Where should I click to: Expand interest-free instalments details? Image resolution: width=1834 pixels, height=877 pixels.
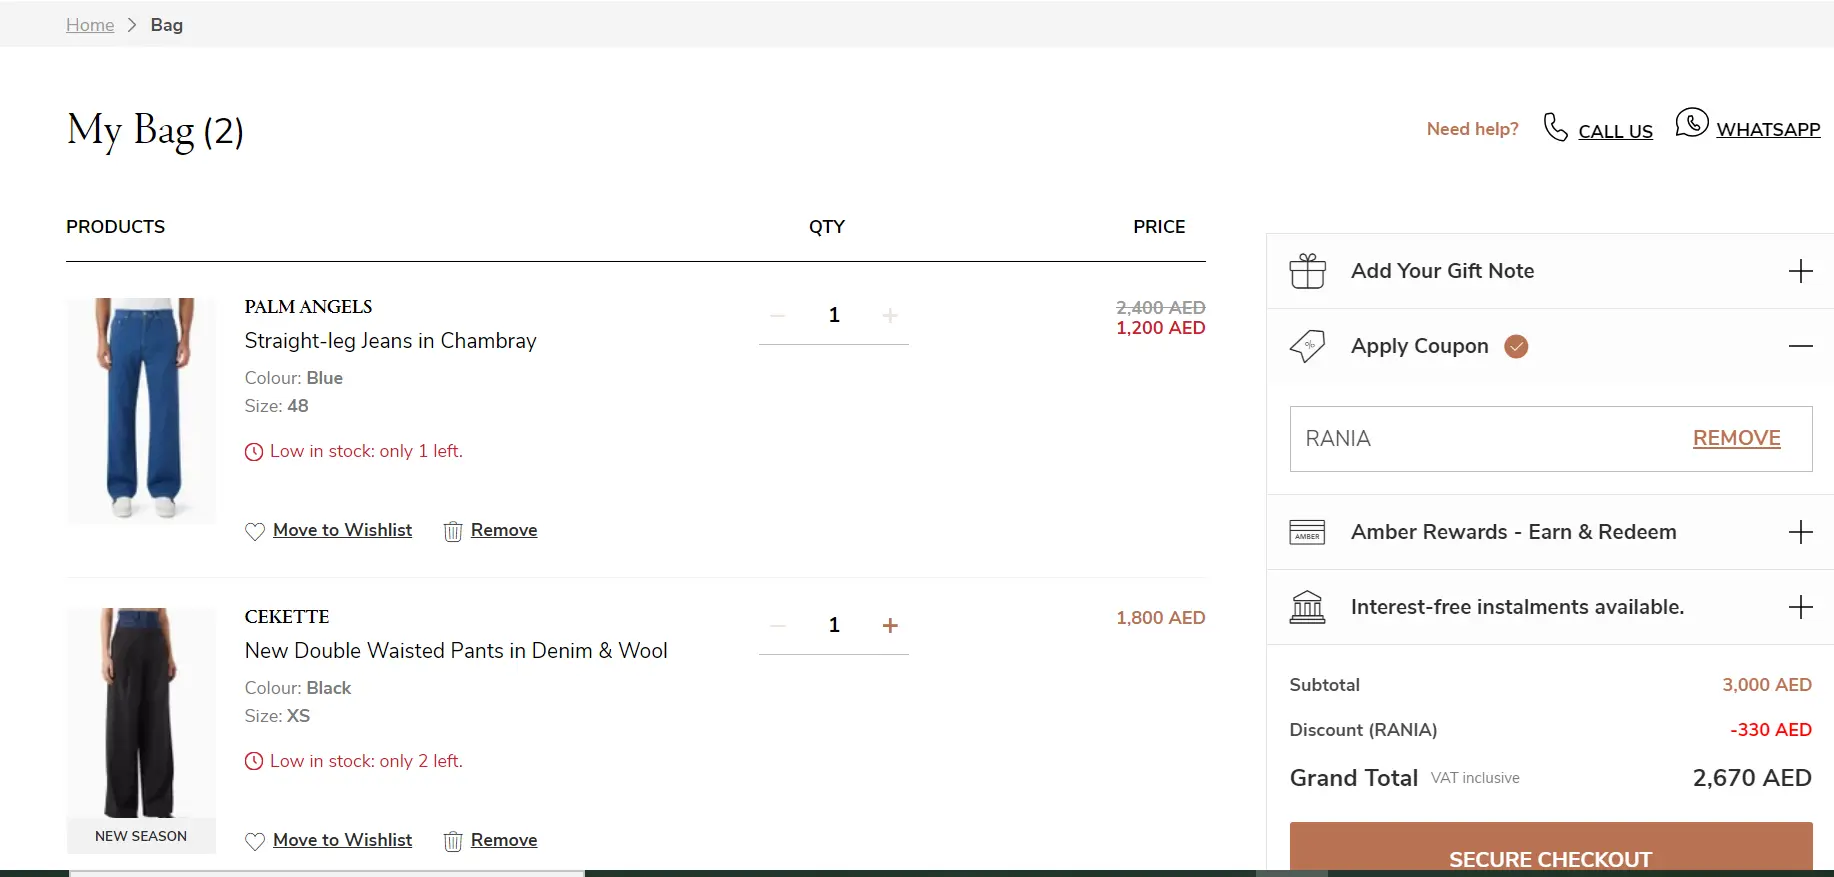[x=1800, y=607]
